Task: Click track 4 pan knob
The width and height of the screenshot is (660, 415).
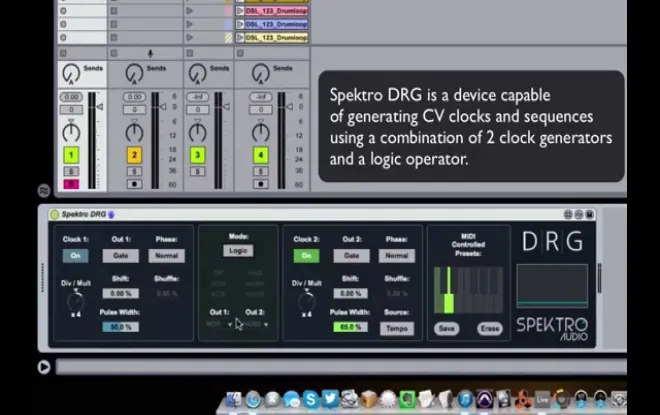Action: pyautogui.click(x=261, y=132)
